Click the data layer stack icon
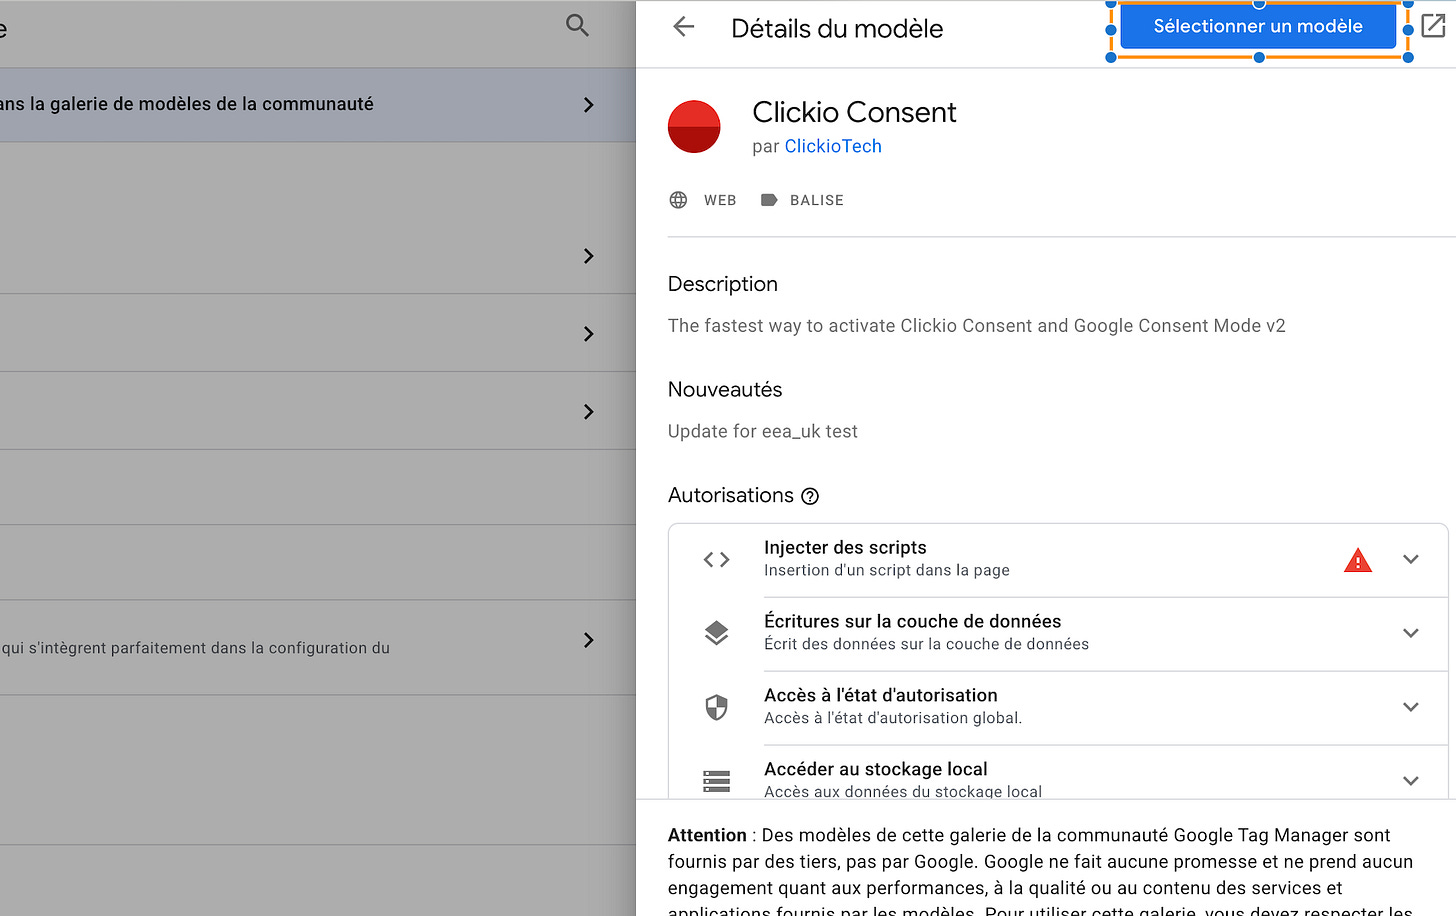The image size is (1456, 916). [716, 633]
